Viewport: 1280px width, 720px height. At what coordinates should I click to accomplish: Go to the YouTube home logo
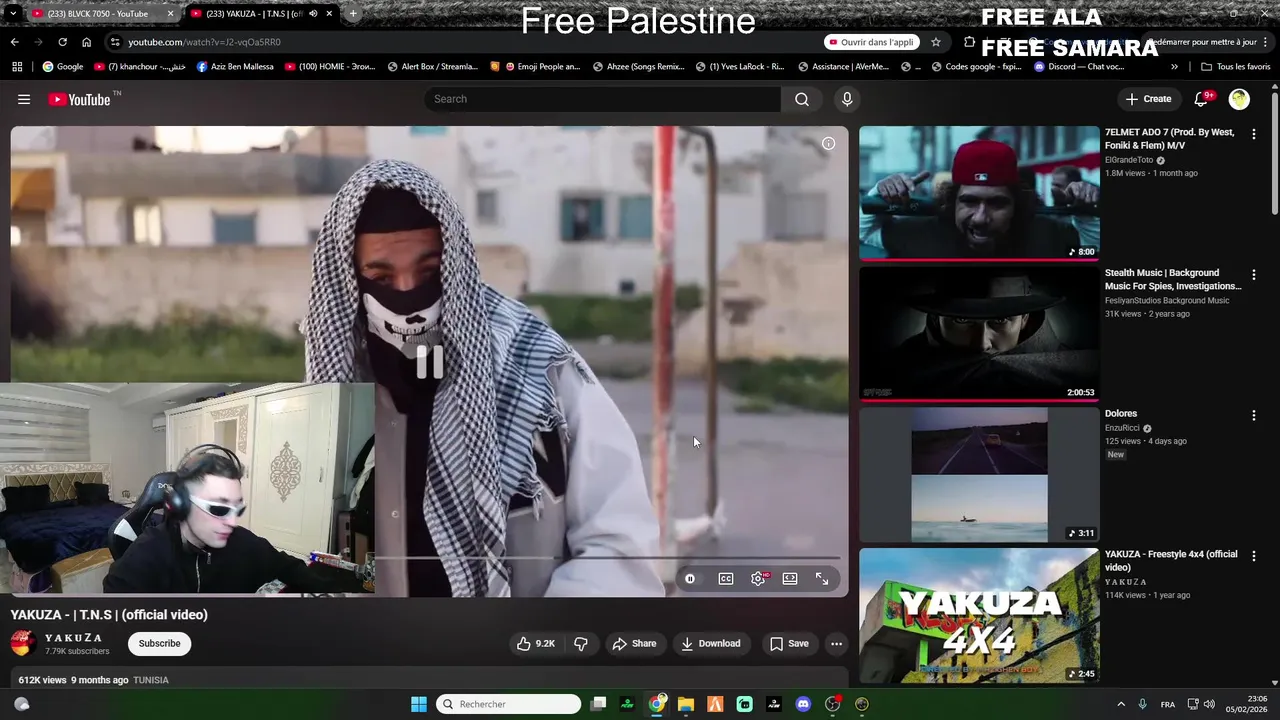(79, 99)
